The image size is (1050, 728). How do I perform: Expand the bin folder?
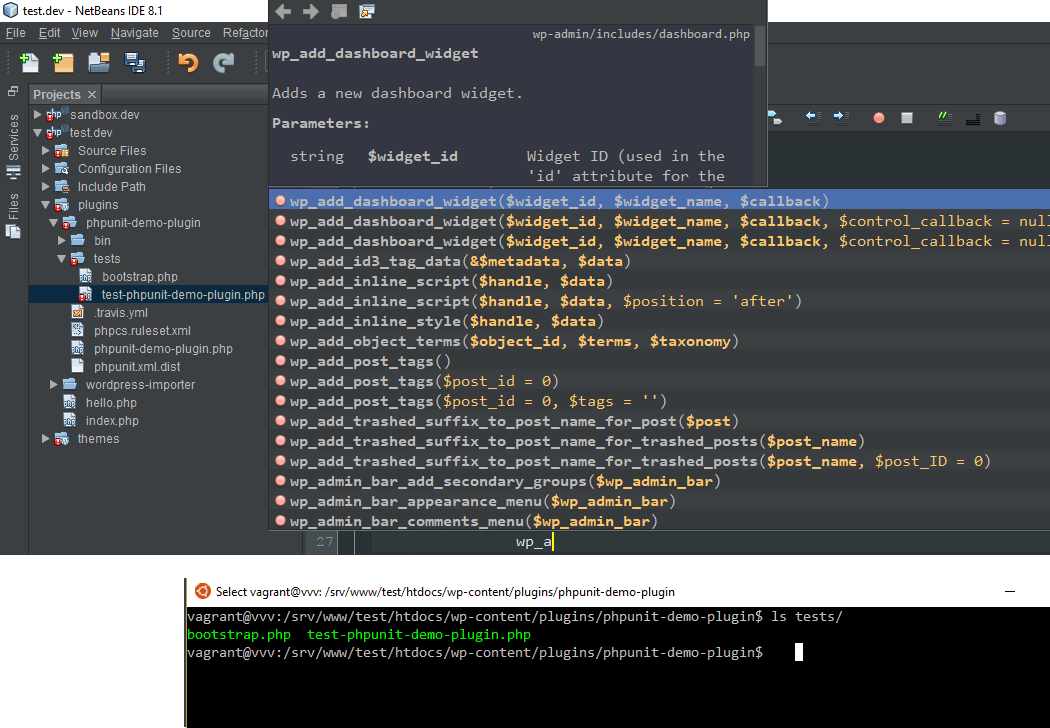coord(62,240)
